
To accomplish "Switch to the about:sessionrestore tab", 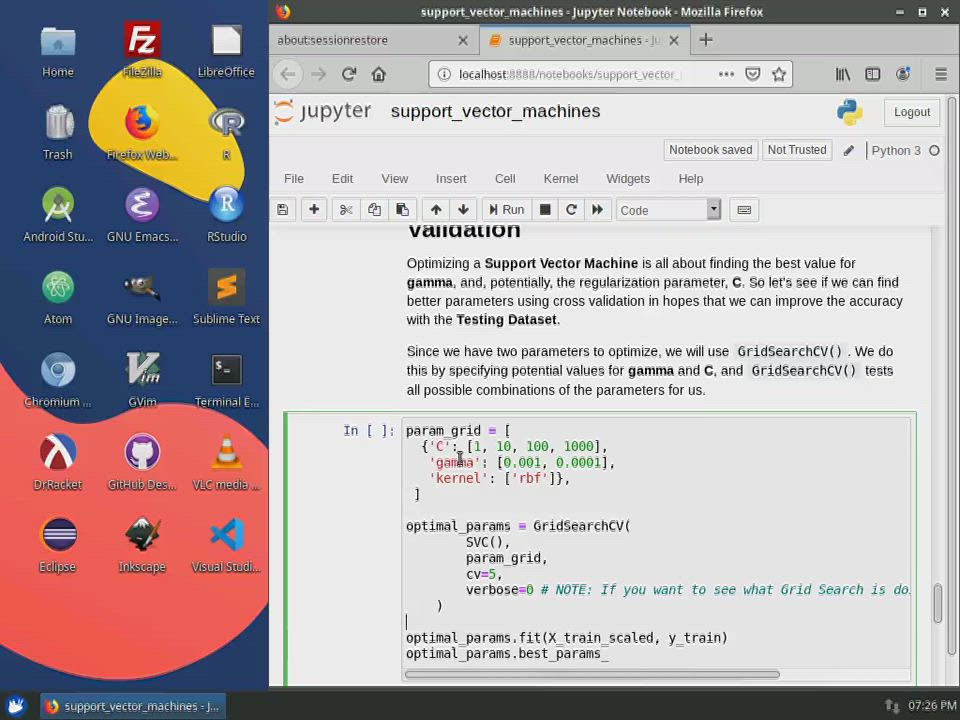I will (x=365, y=40).
